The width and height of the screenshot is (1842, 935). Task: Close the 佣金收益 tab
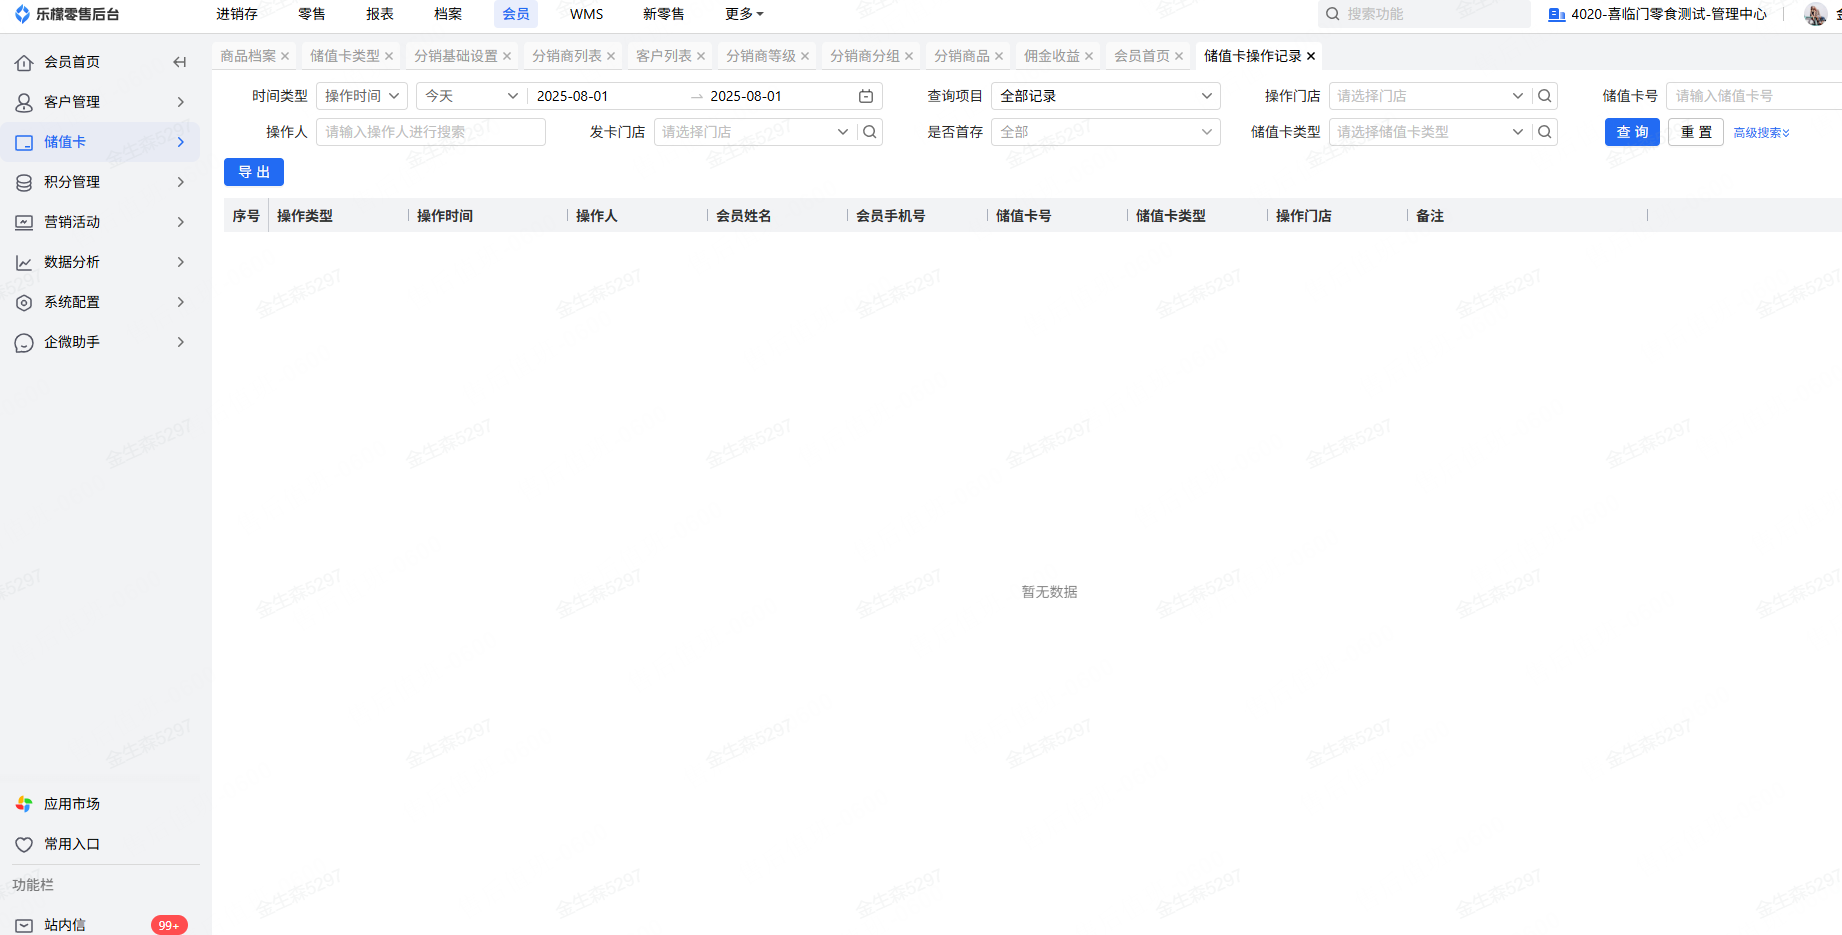pyautogui.click(x=1089, y=56)
